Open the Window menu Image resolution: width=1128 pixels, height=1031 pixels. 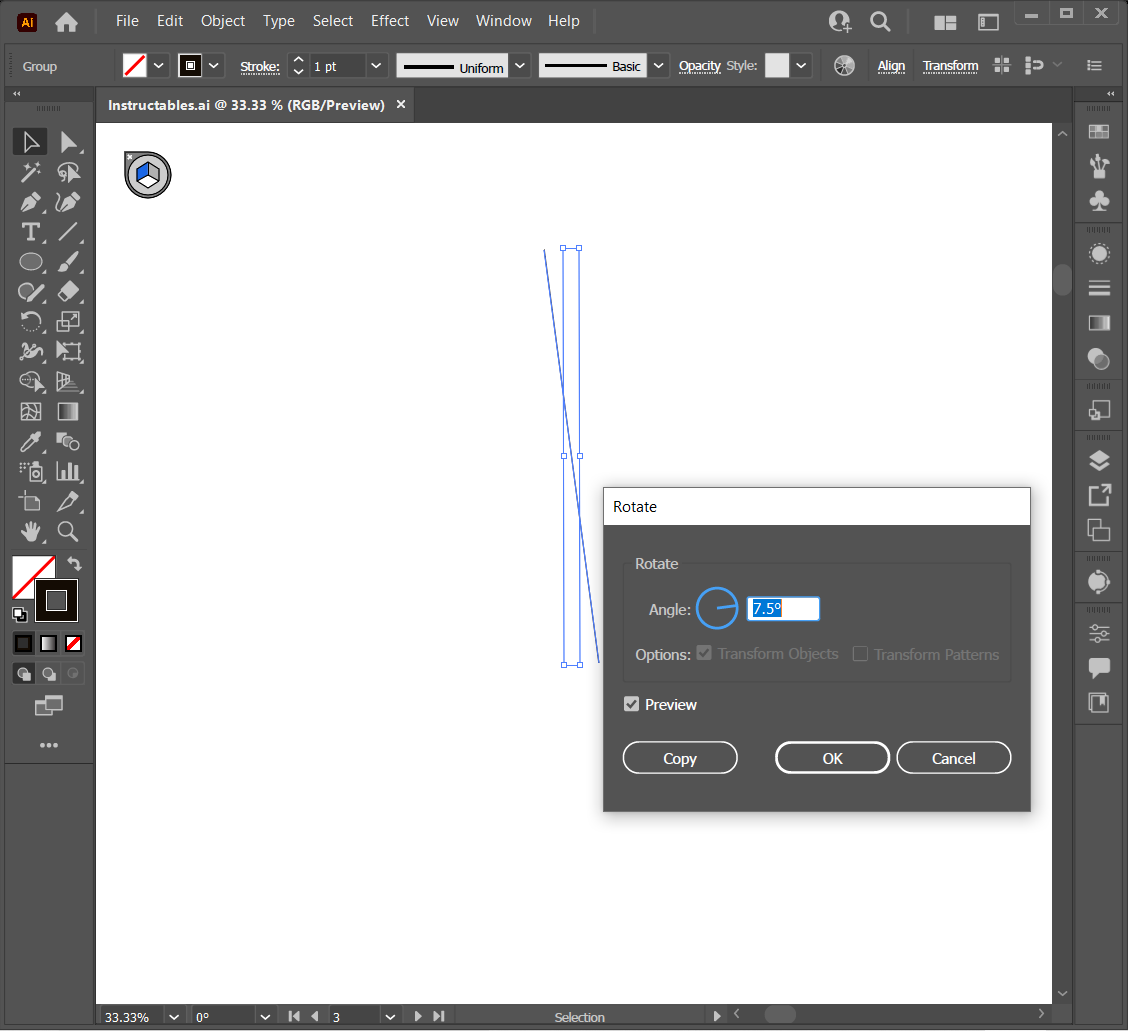[504, 21]
